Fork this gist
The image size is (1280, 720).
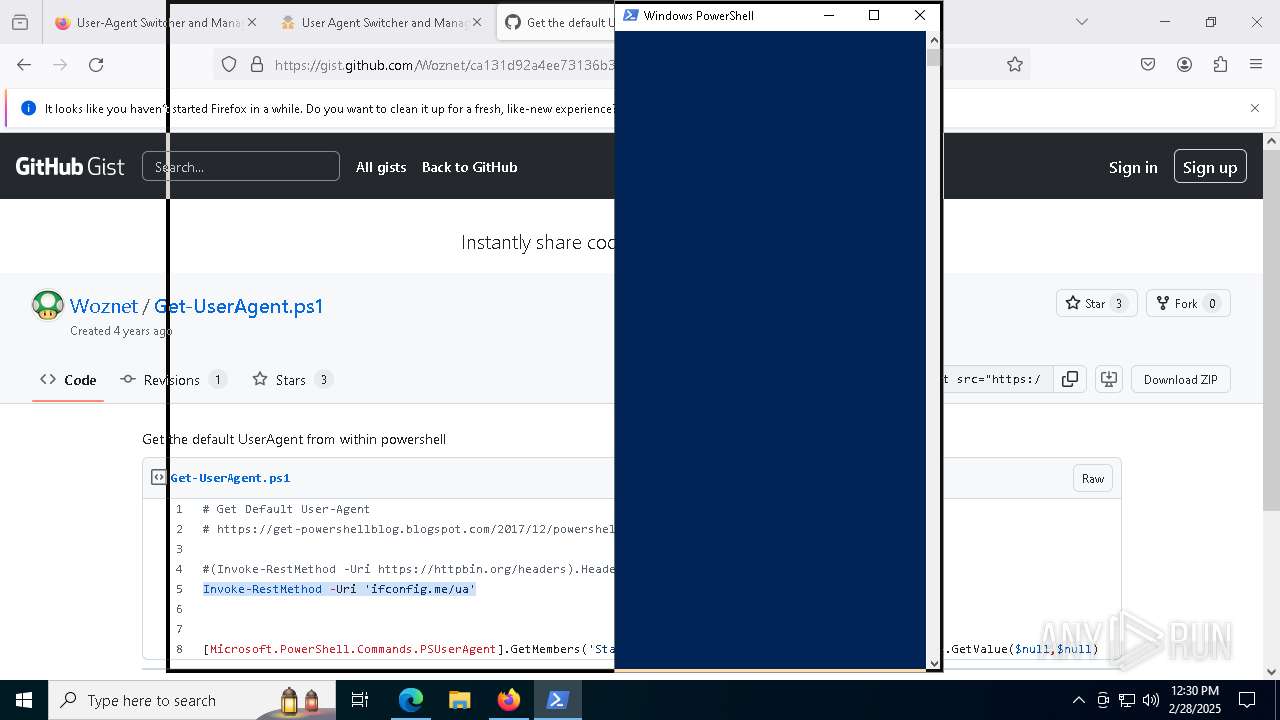point(1188,303)
